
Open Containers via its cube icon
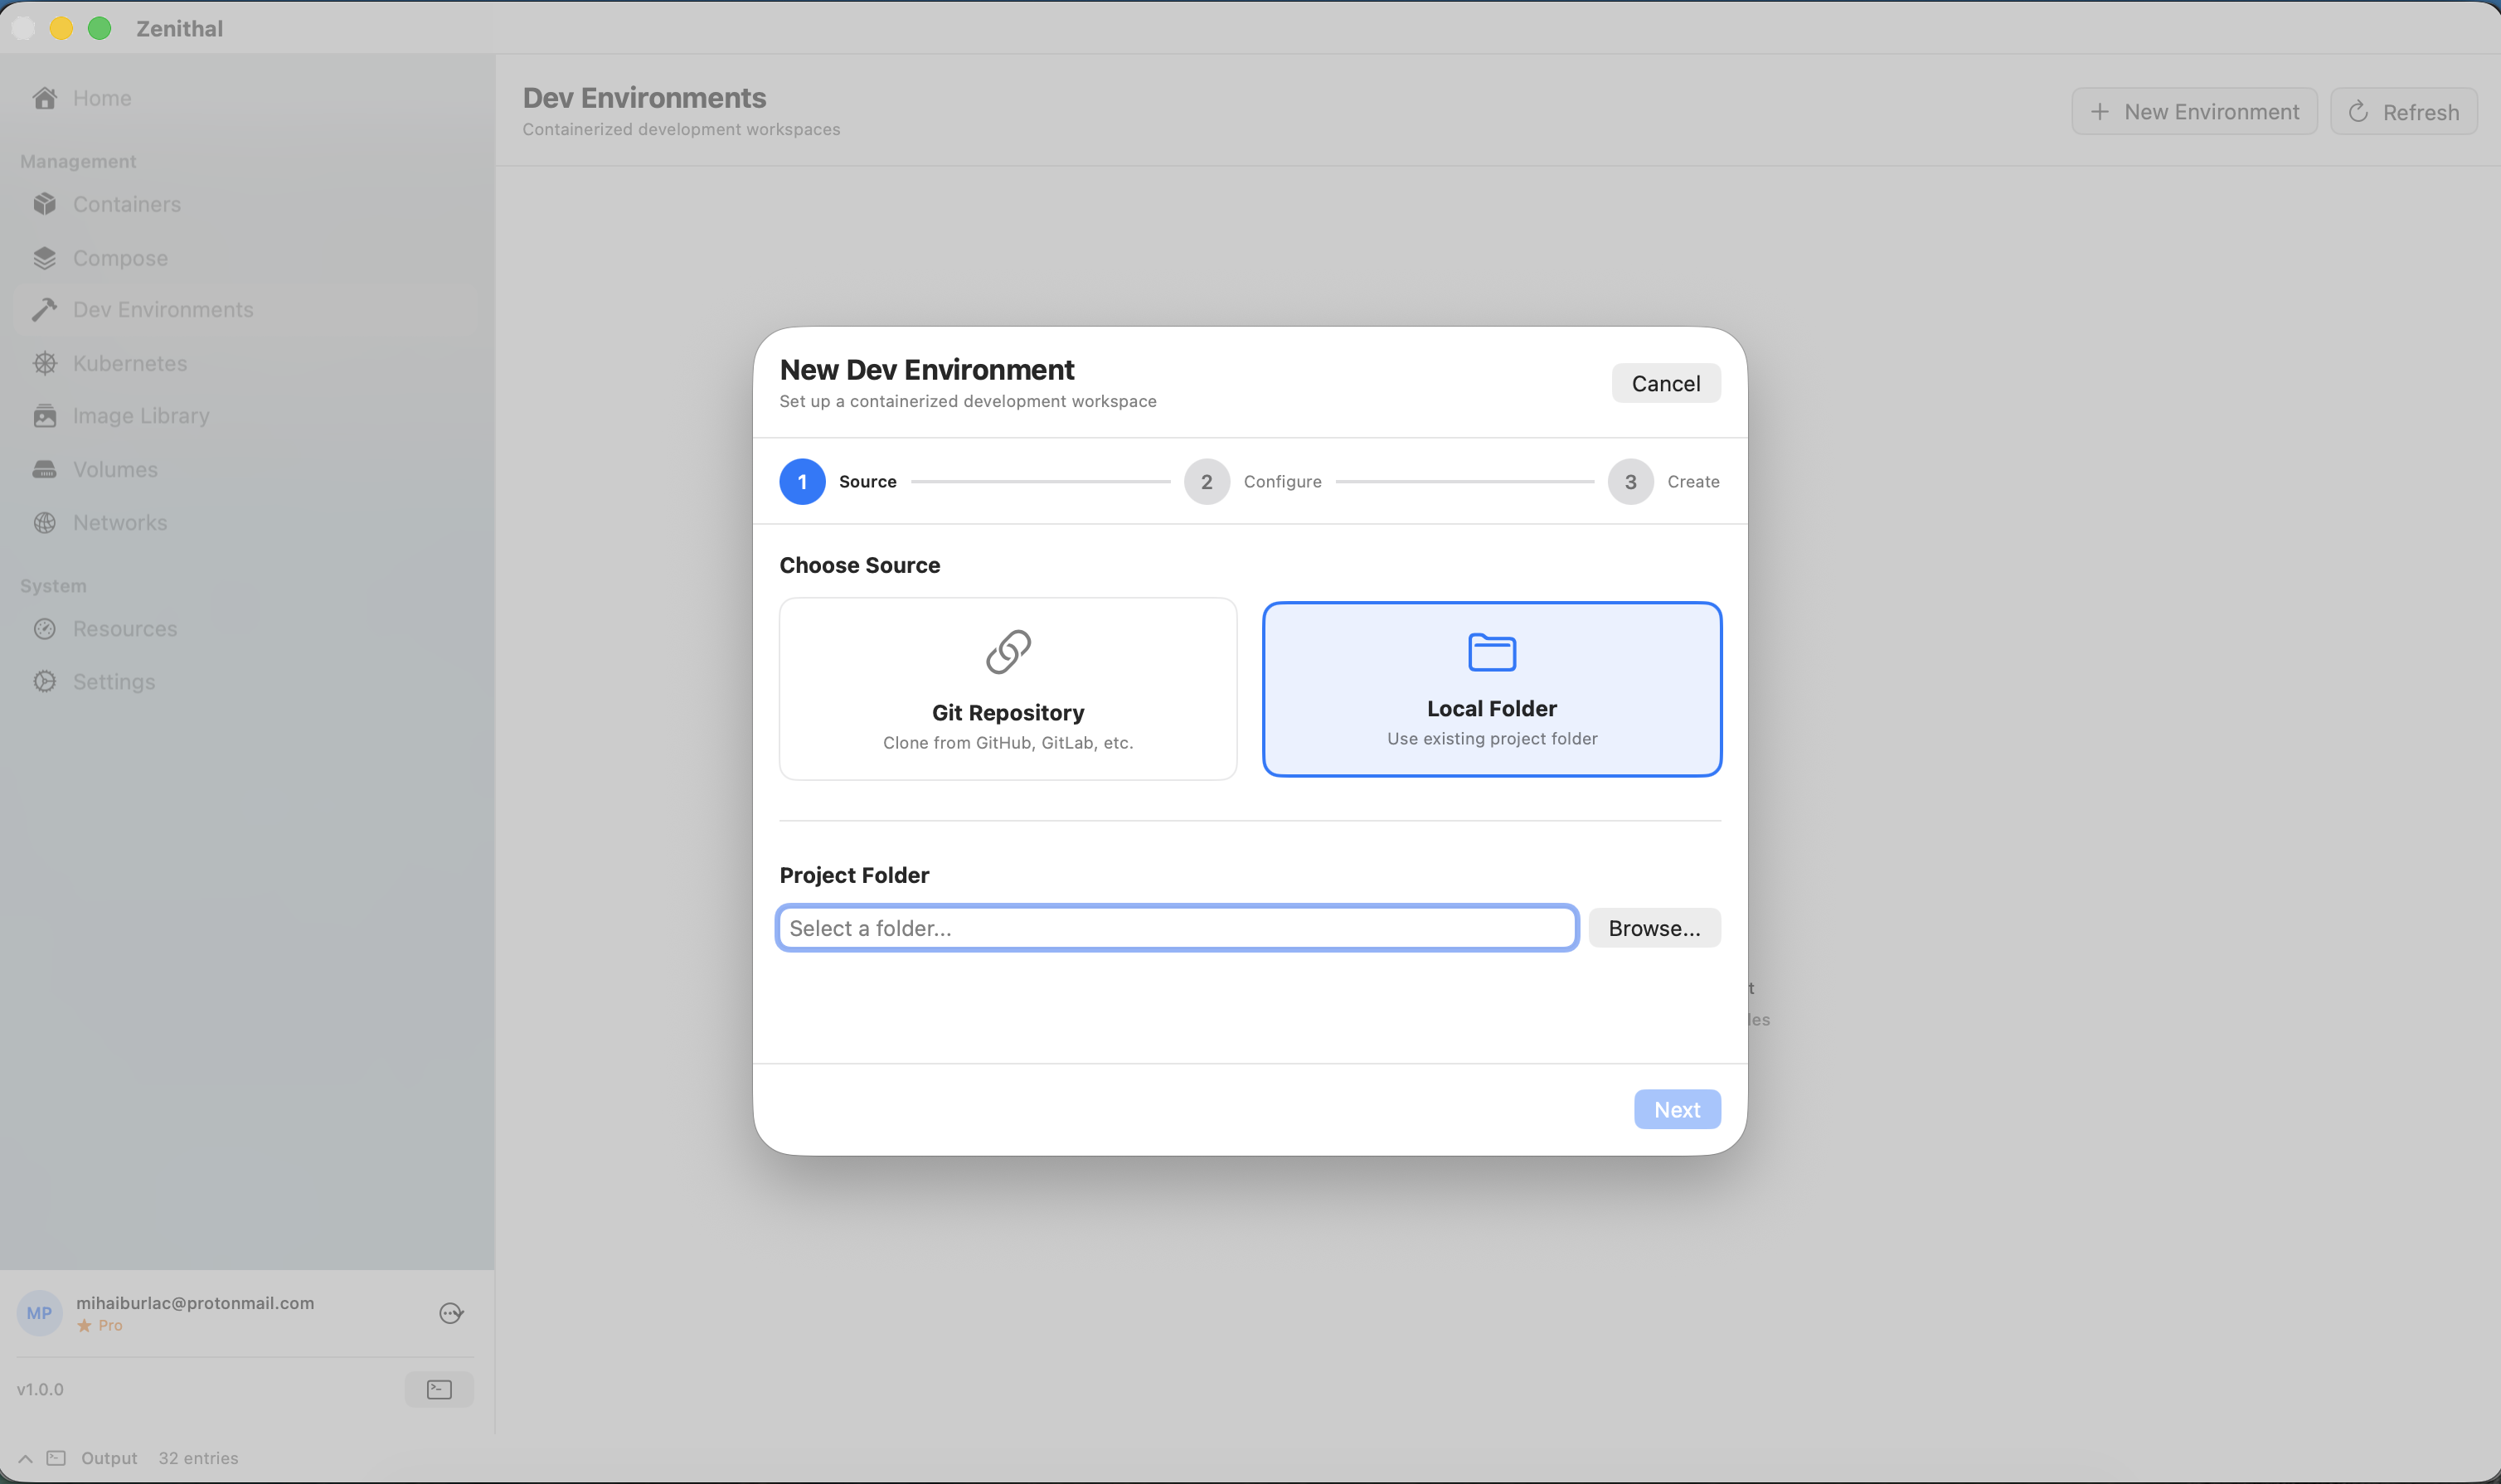44,204
